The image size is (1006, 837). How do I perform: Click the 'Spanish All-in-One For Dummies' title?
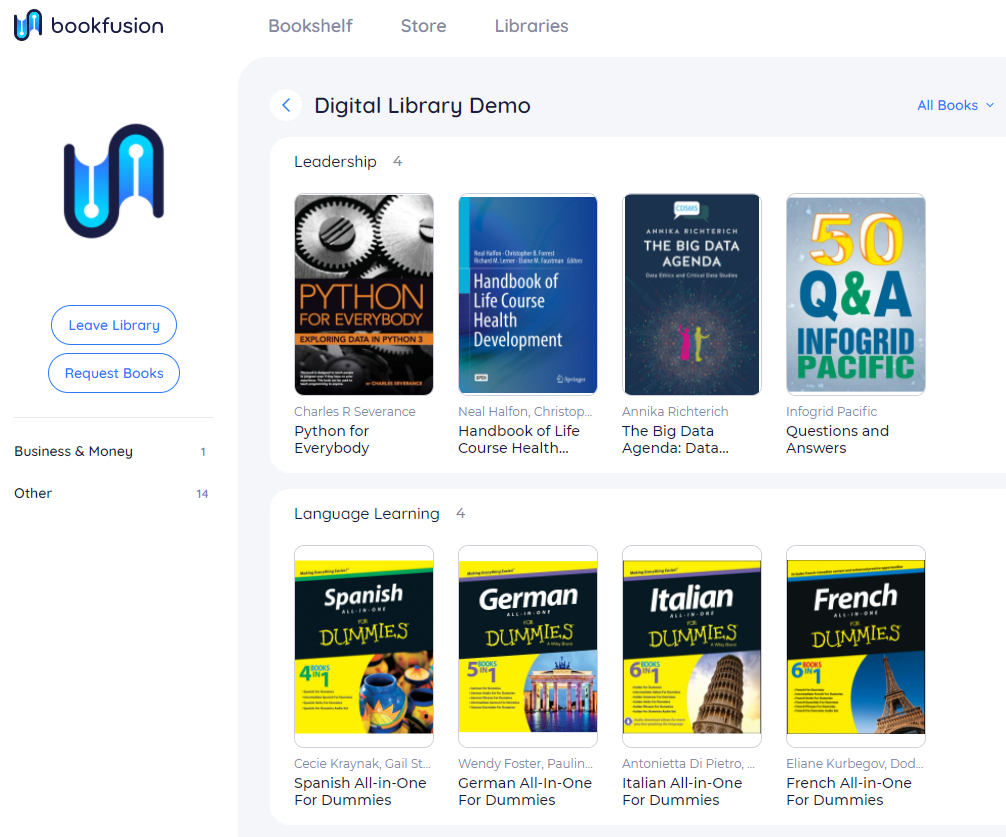[x=360, y=791]
